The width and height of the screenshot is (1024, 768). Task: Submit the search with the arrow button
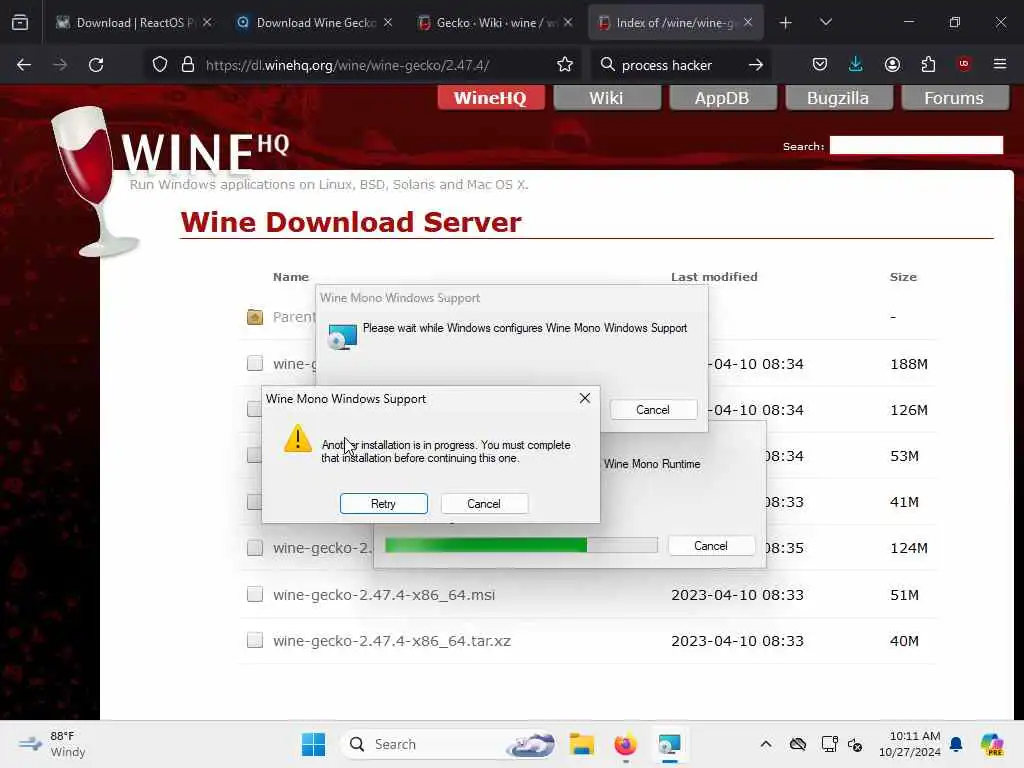point(756,65)
